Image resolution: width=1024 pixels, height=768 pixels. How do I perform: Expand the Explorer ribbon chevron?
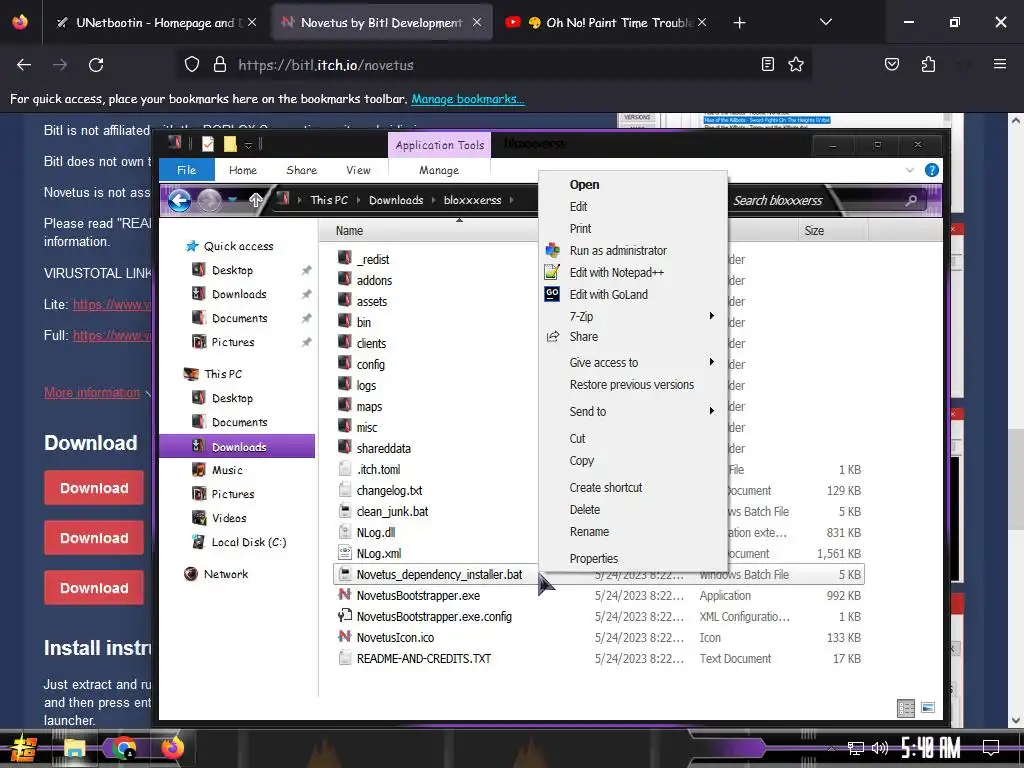tap(910, 170)
